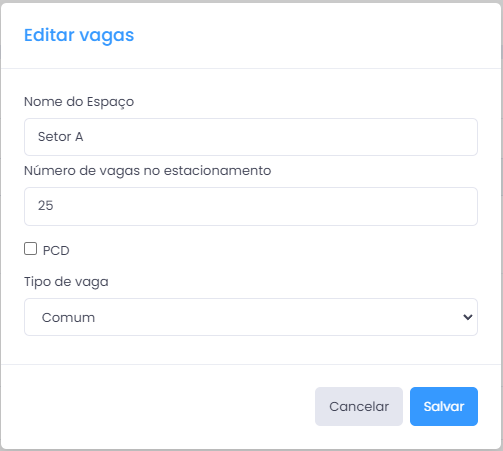This screenshot has width=503, height=451.
Task: Click the chevron arrow in Tipo de vaga
Action: click(468, 317)
